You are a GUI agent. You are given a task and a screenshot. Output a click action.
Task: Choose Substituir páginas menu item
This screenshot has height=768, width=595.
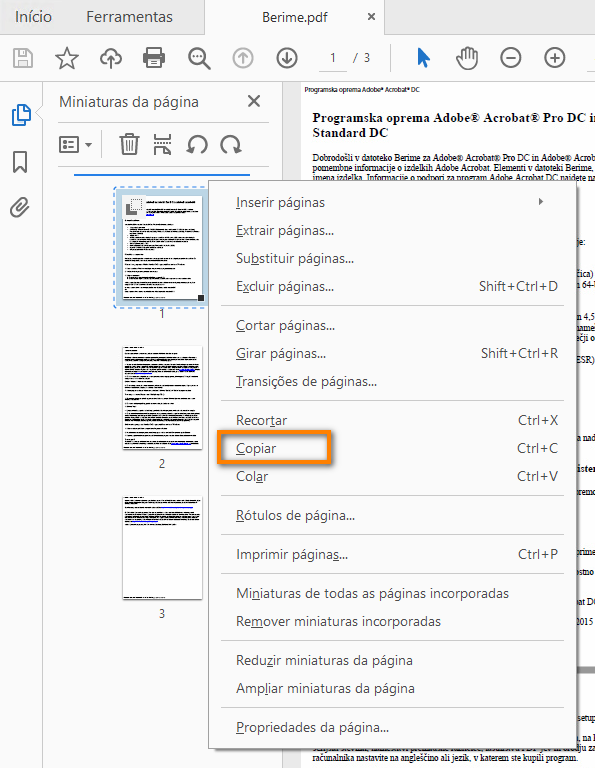(392, 258)
